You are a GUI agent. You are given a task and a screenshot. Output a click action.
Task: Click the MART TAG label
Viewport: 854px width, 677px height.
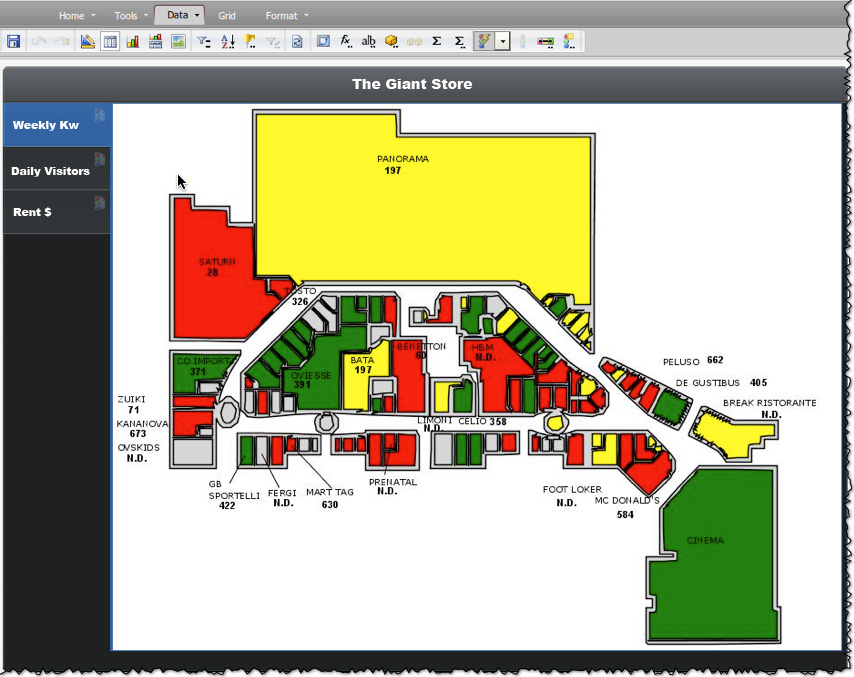[330, 492]
